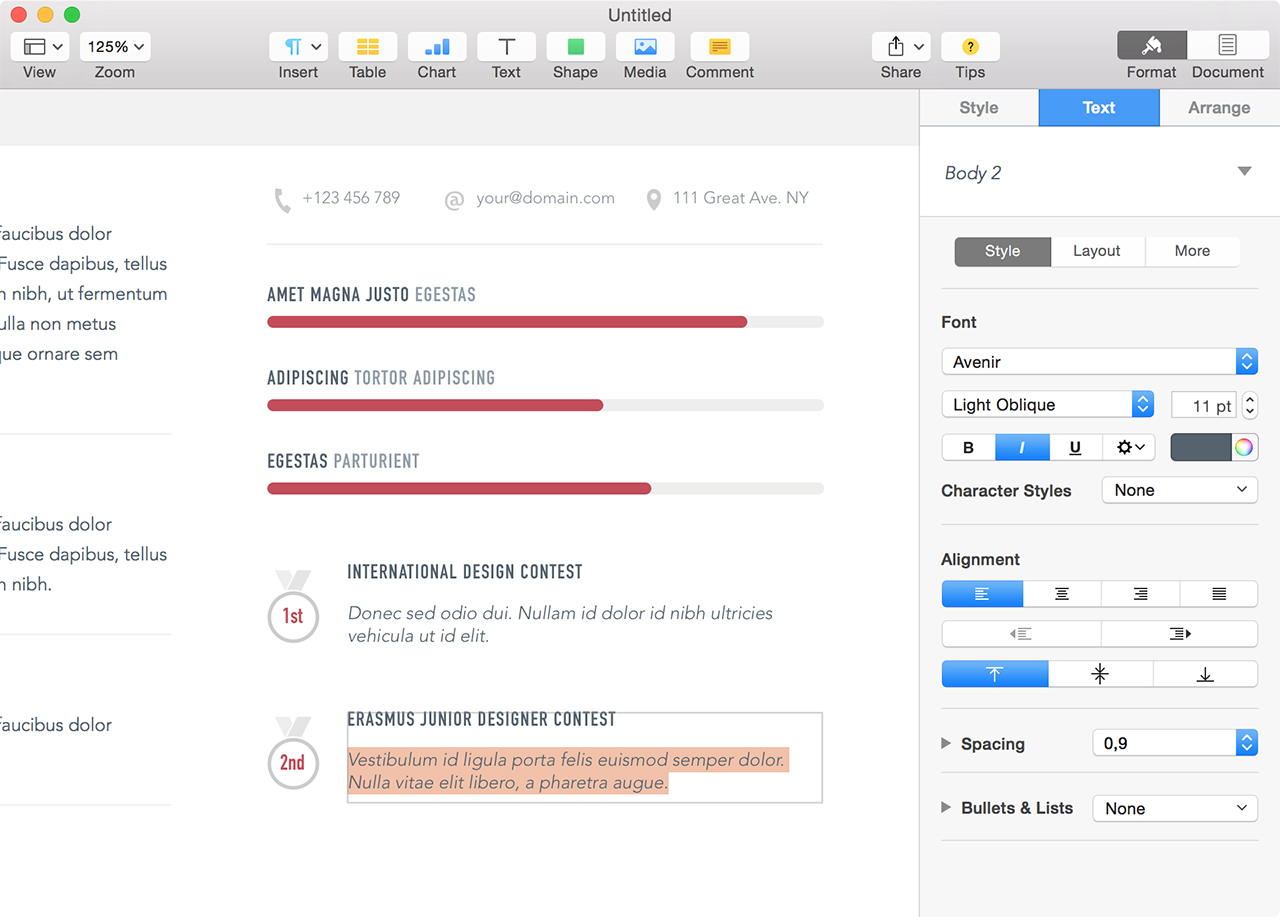The image size is (1280, 917).
Task: Expand the Spacing section
Action: click(x=946, y=744)
